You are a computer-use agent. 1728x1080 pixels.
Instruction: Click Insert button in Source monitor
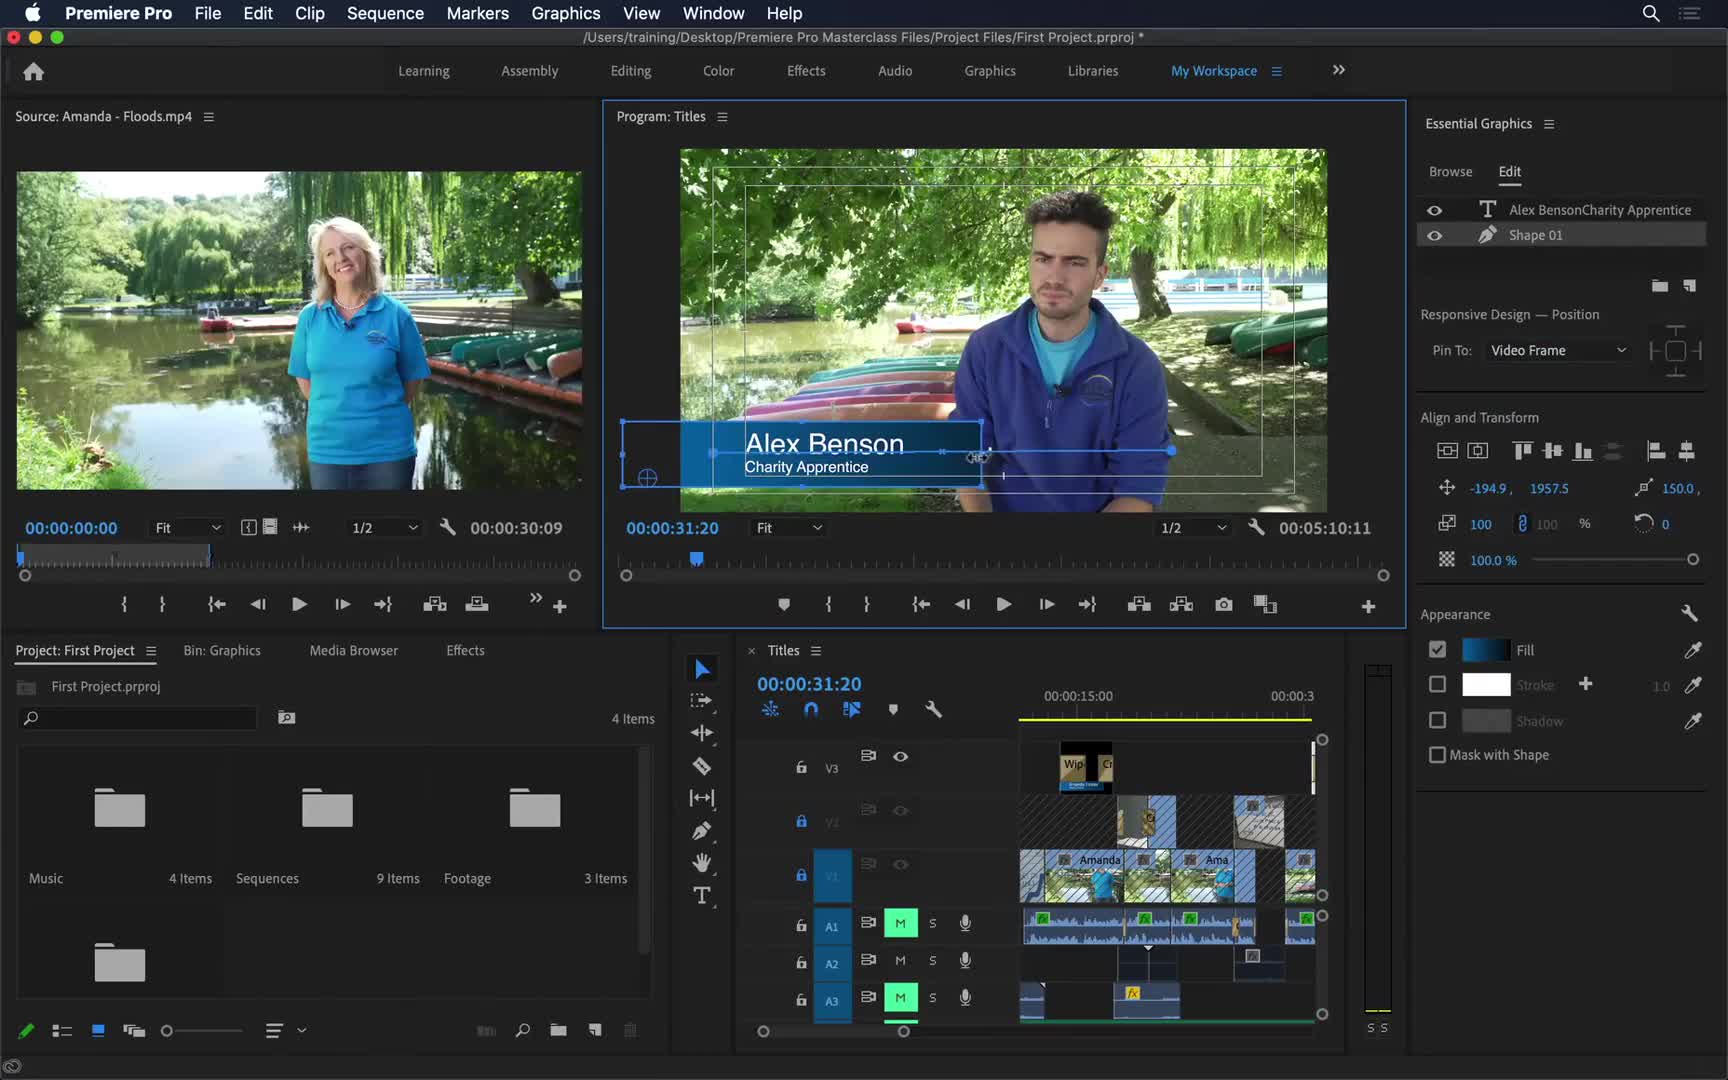[435, 604]
